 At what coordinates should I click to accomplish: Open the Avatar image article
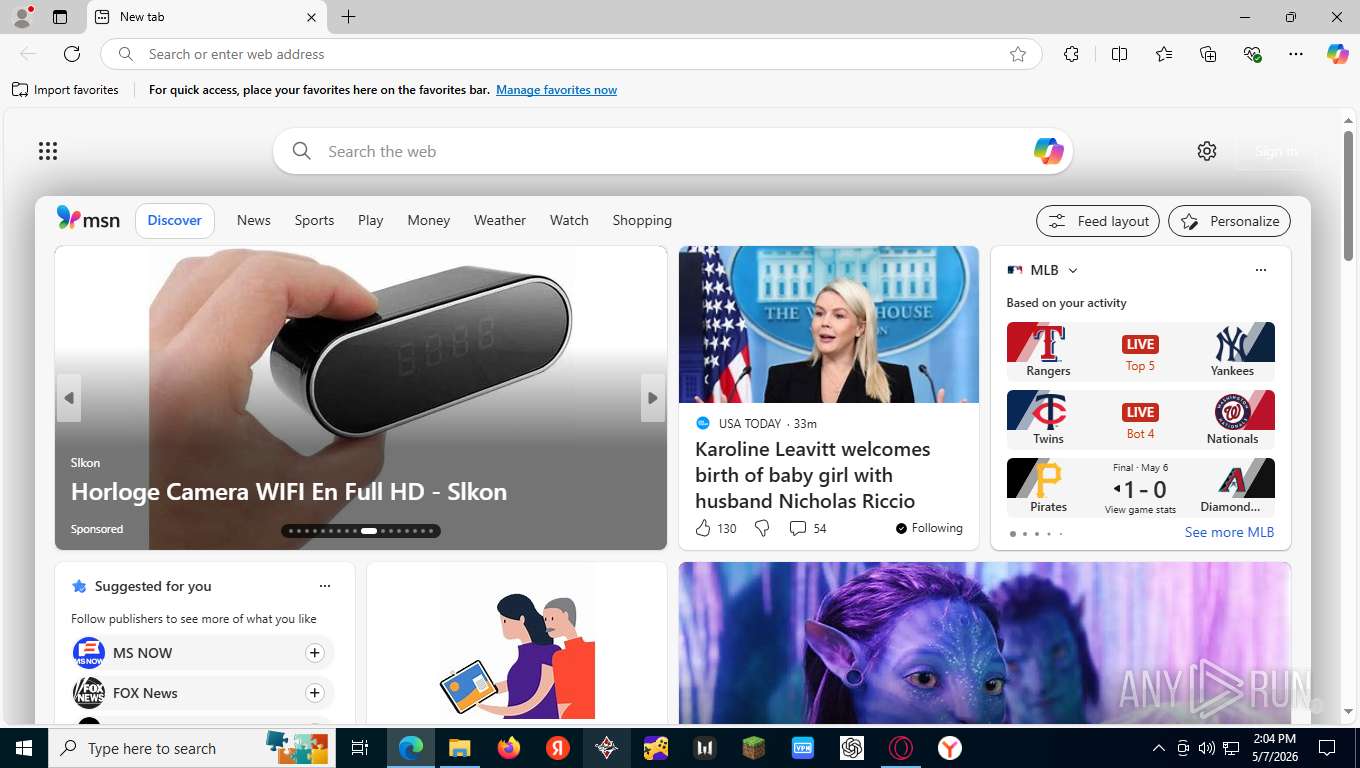tap(985, 642)
